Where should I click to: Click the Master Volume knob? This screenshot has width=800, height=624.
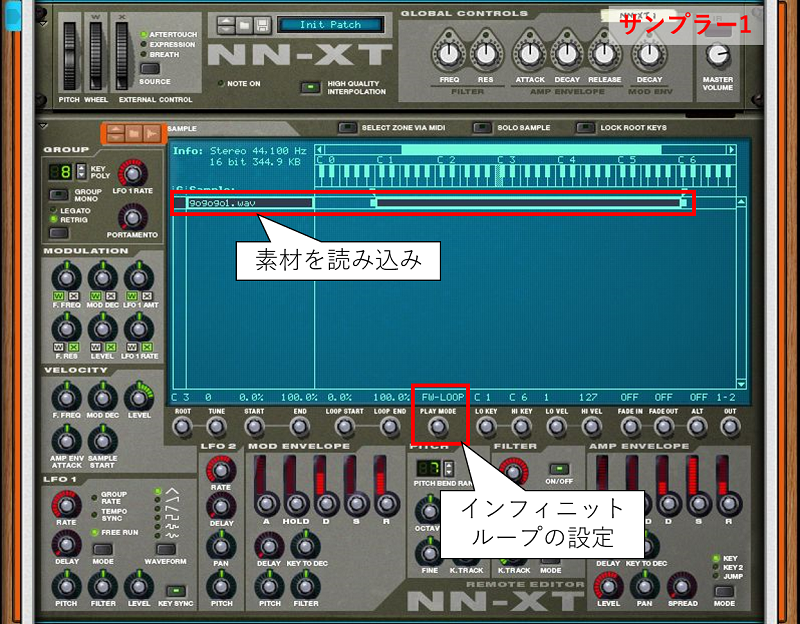coord(717,54)
